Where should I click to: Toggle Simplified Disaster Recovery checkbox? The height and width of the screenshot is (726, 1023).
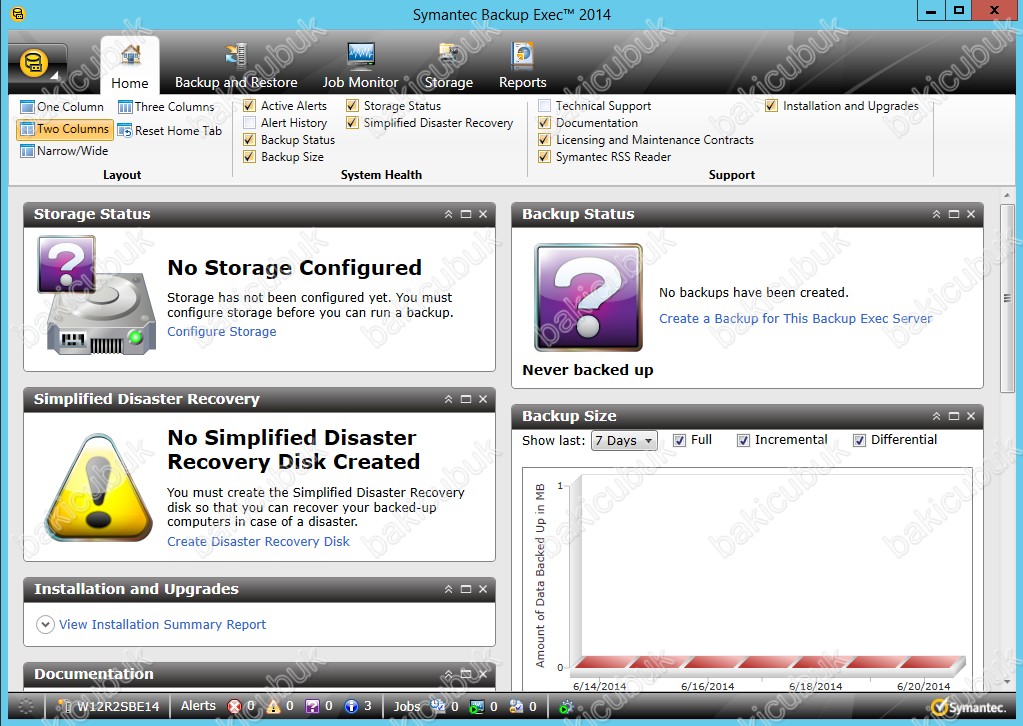(x=352, y=123)
